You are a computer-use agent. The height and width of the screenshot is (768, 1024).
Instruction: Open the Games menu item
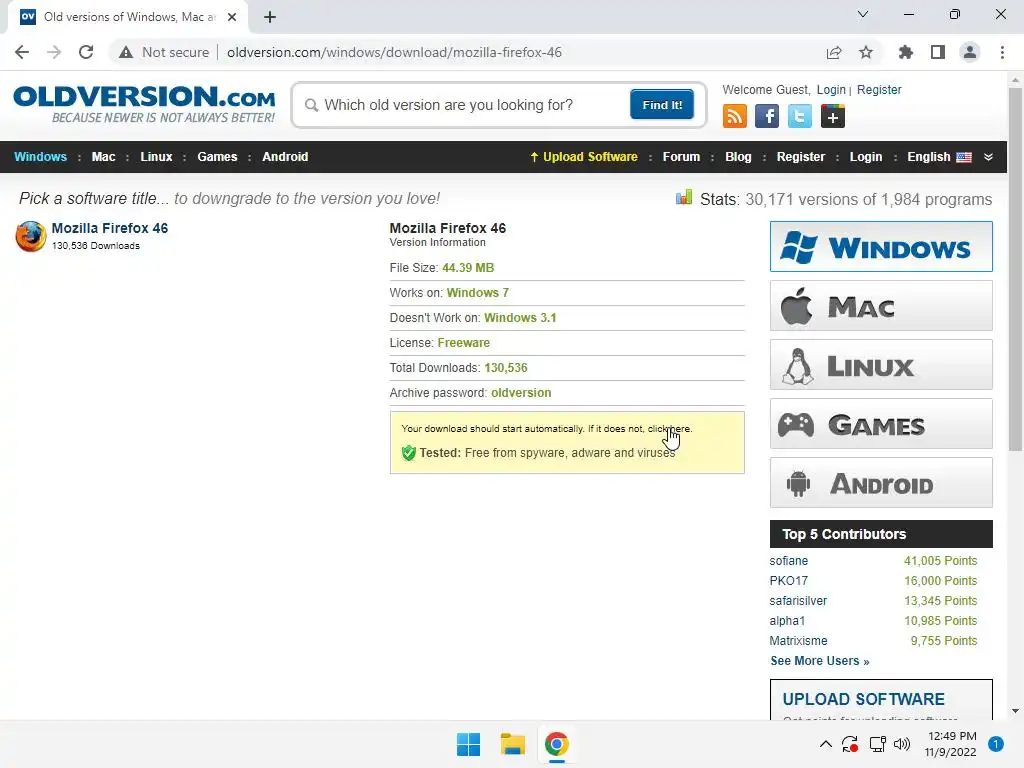click(217, 157)
